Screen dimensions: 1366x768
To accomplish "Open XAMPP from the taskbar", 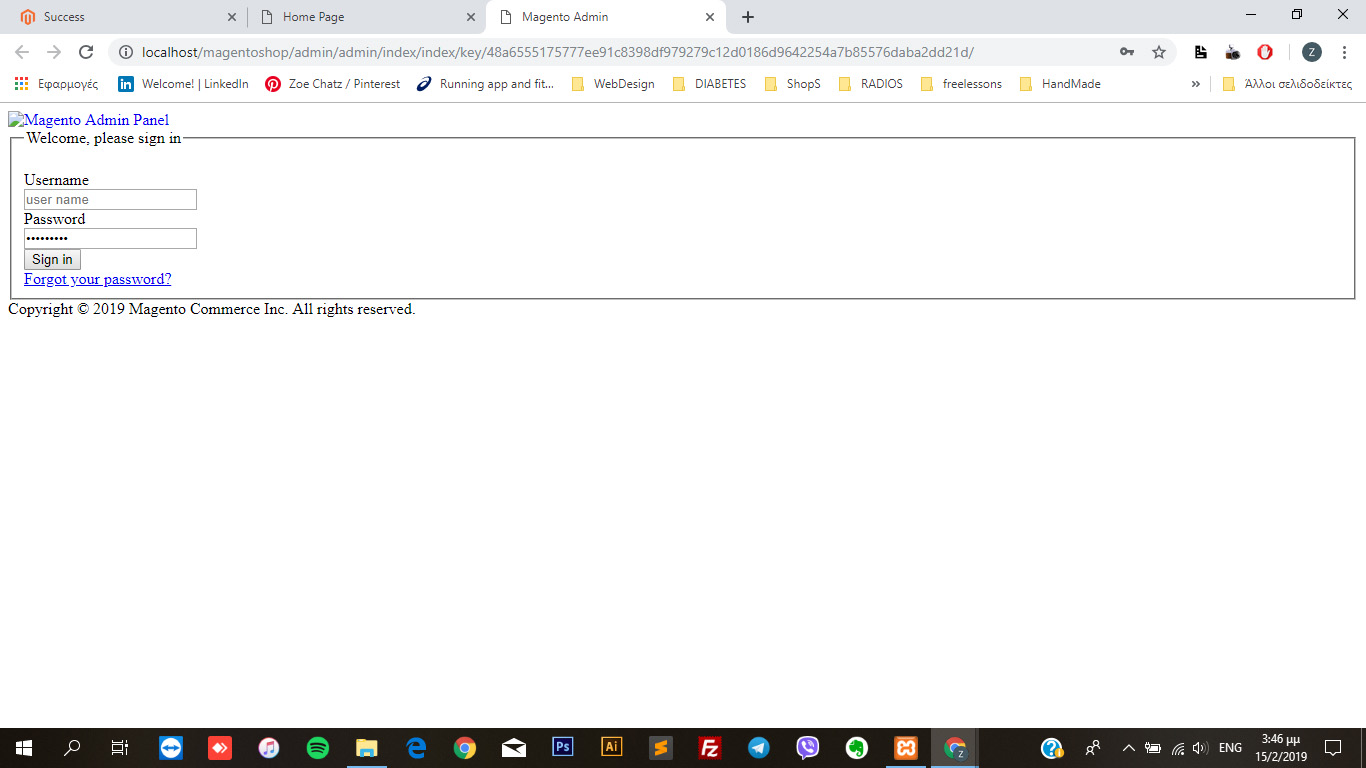I will (906, 748).
